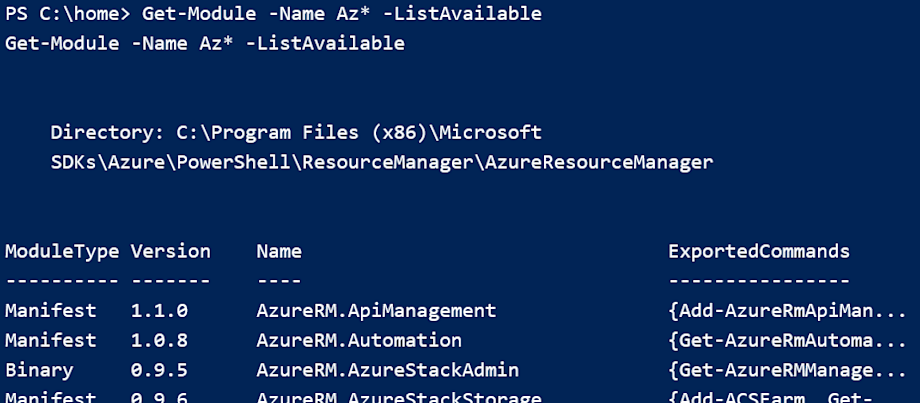This screenshot has height=403, width=920.
Task: Click the AzureRM.AzureStackAdmin module name
Action: tap(387, 370)
